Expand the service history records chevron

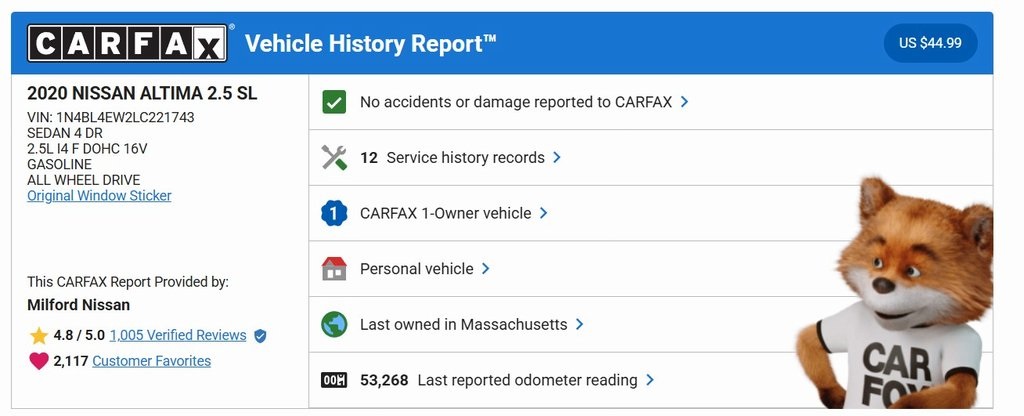(557, 158)
